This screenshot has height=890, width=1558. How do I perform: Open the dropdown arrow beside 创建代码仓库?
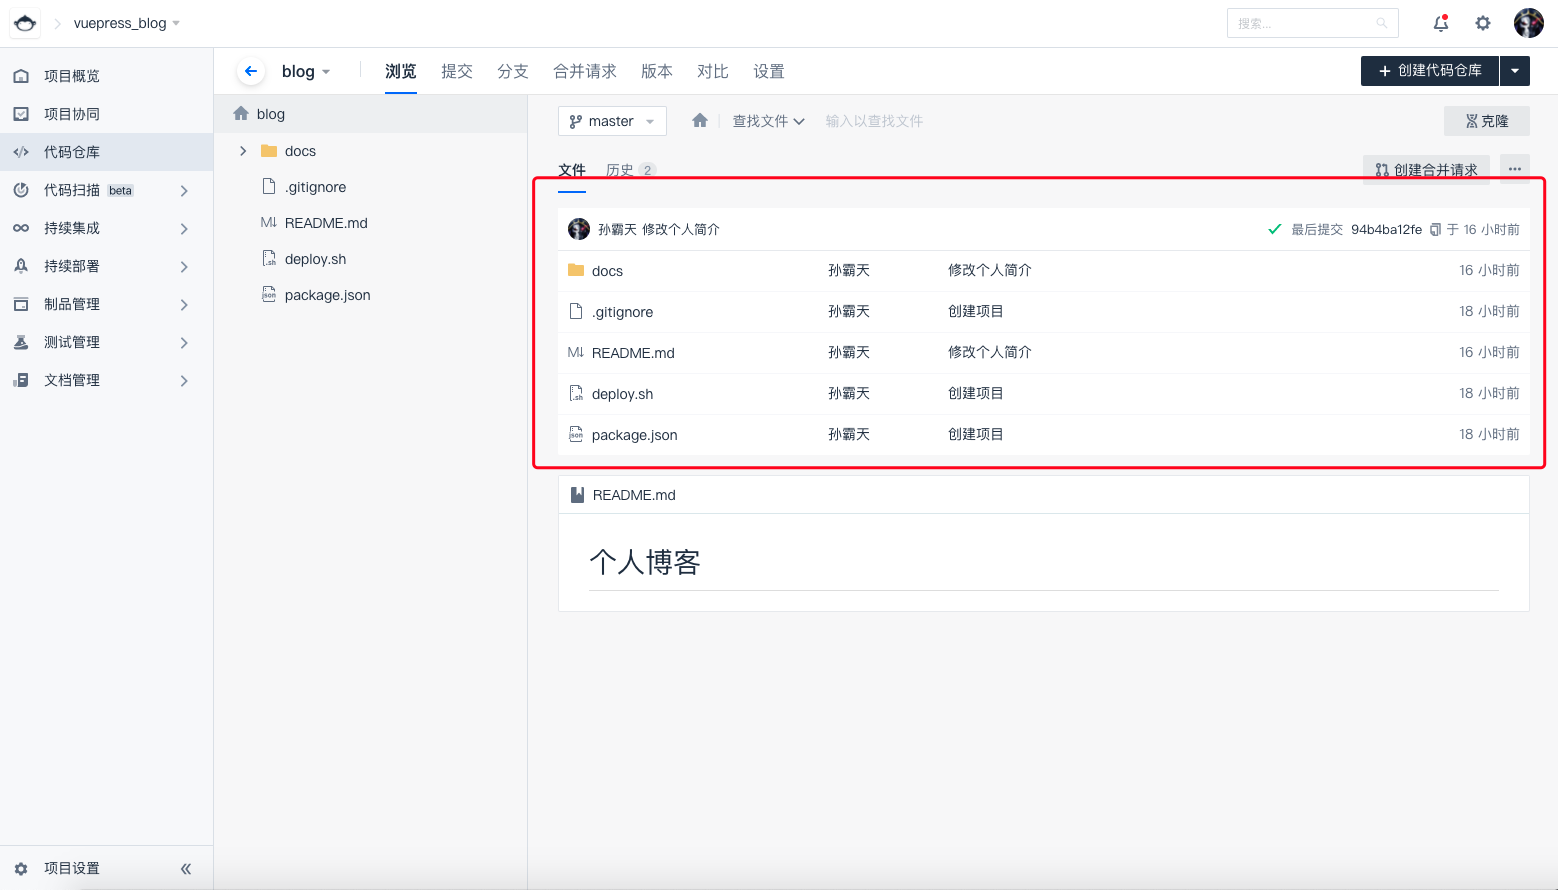(1515, 71)
